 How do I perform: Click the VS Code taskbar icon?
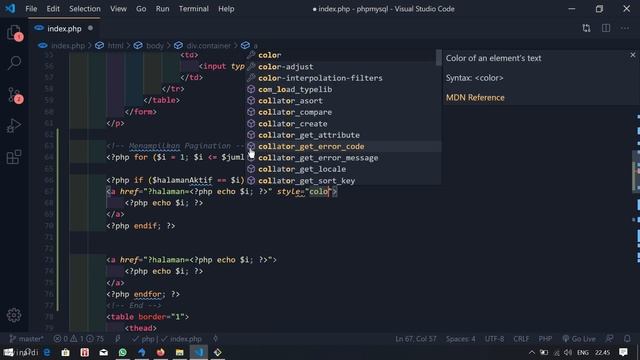198,352
